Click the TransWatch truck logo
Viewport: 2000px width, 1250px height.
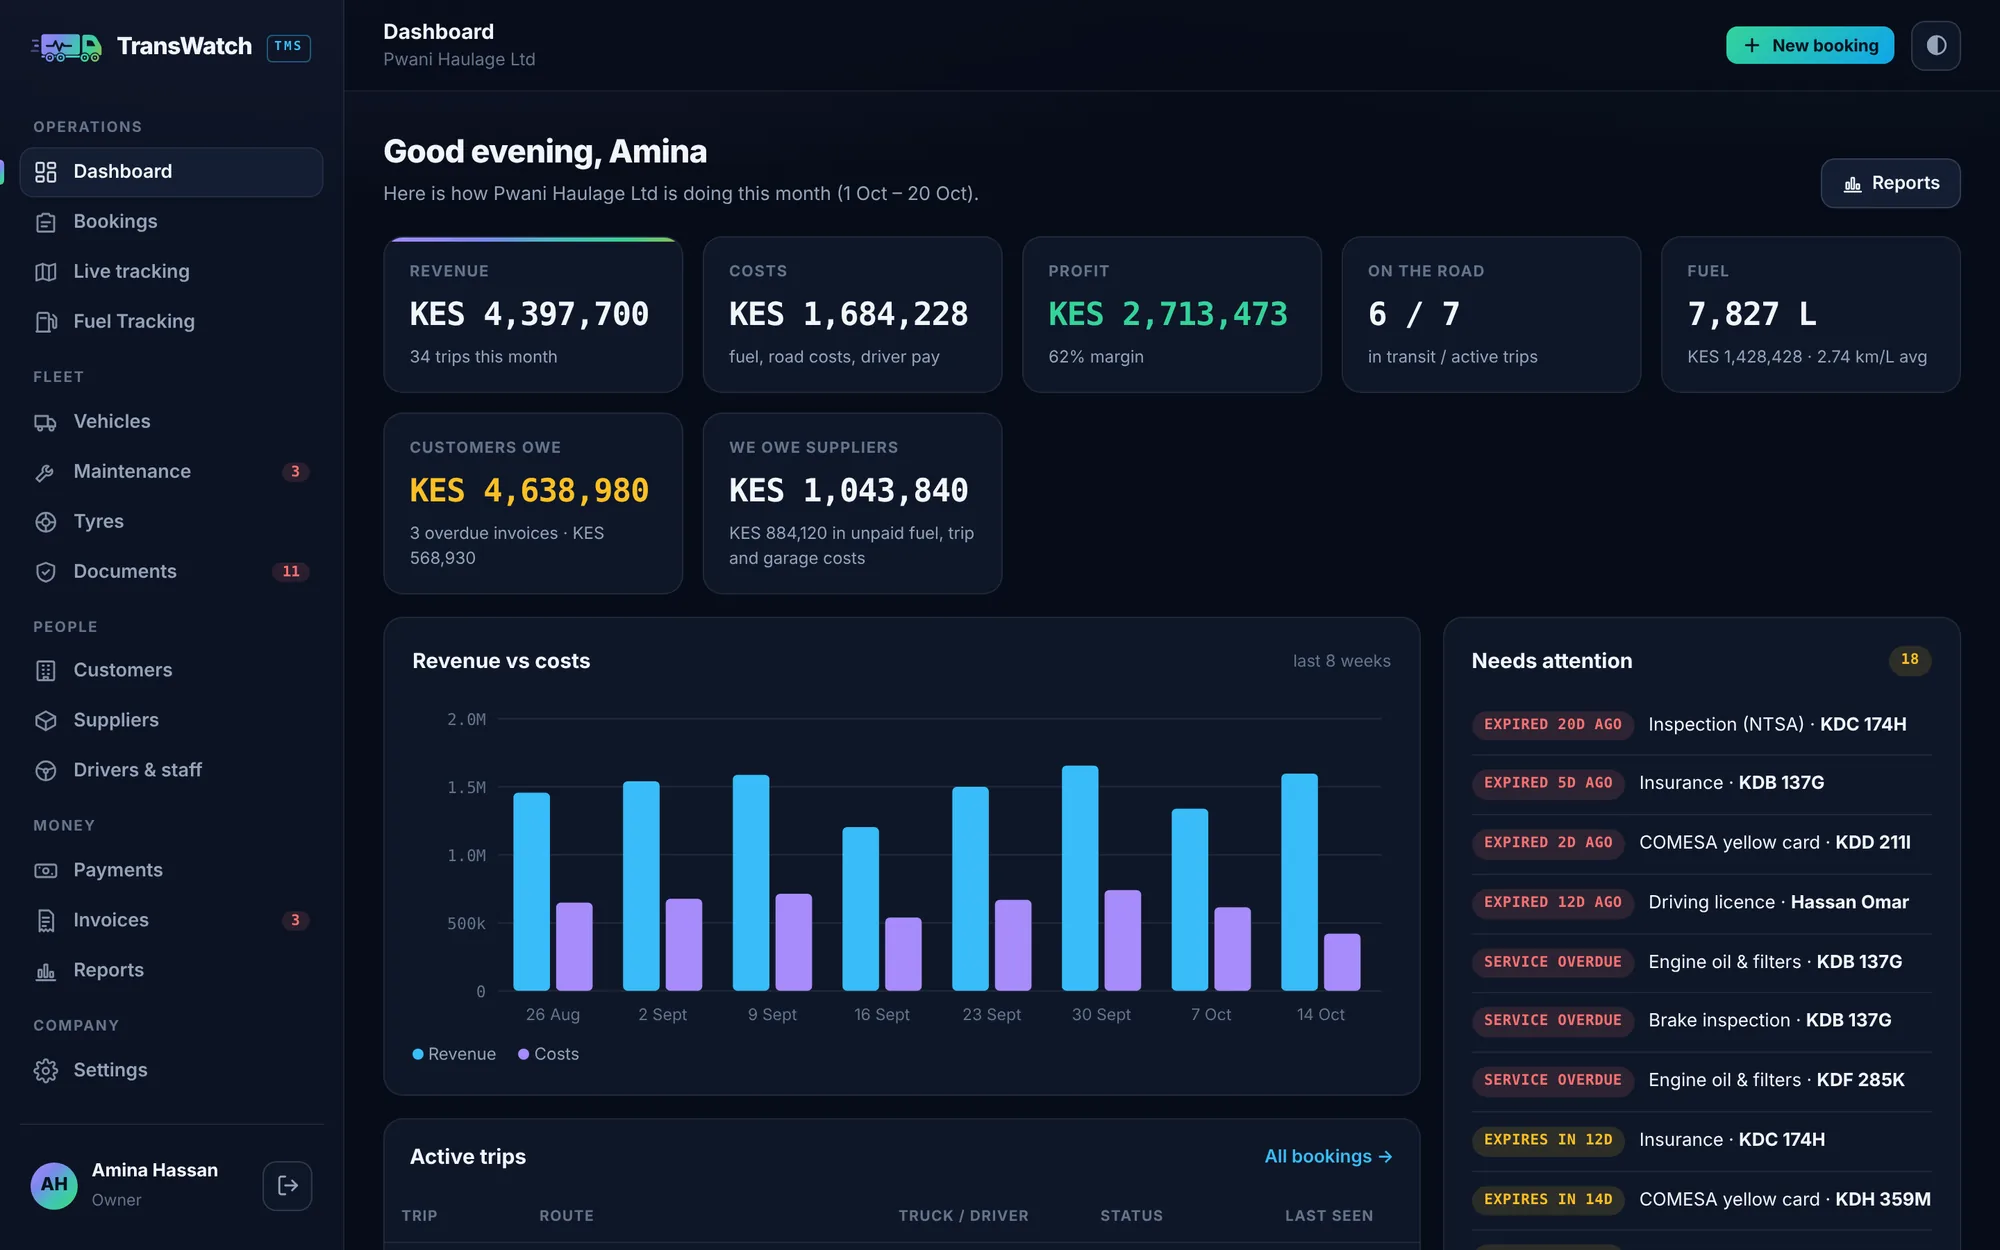(x=67, y=47)
